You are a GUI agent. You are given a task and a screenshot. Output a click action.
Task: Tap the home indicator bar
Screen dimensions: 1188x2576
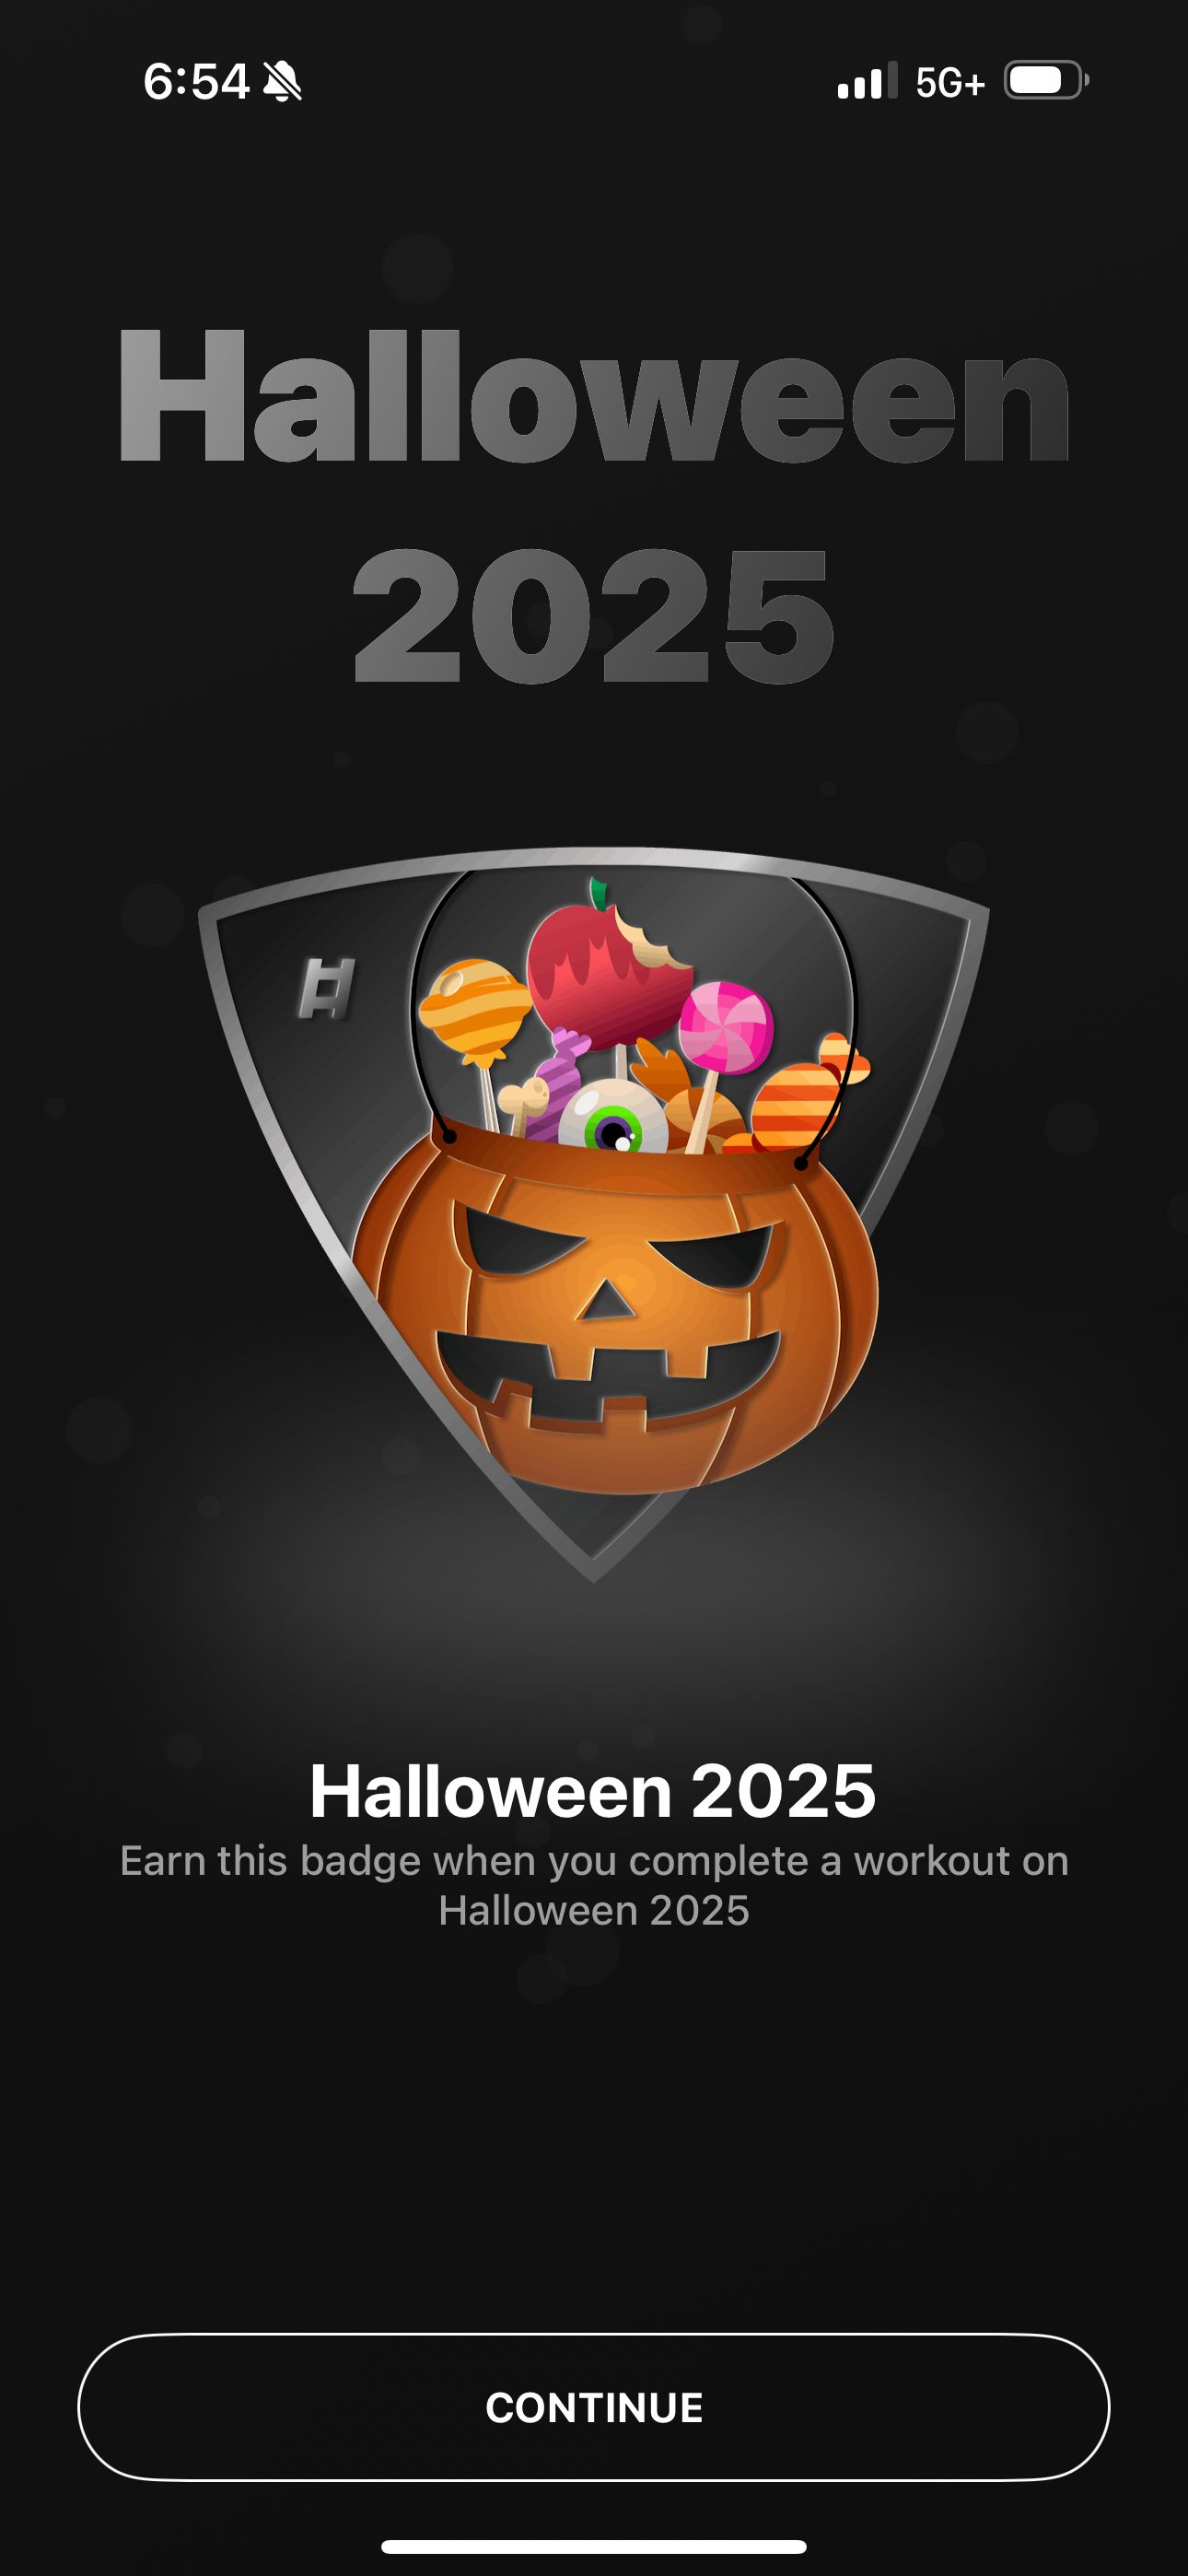(594, 2546)
